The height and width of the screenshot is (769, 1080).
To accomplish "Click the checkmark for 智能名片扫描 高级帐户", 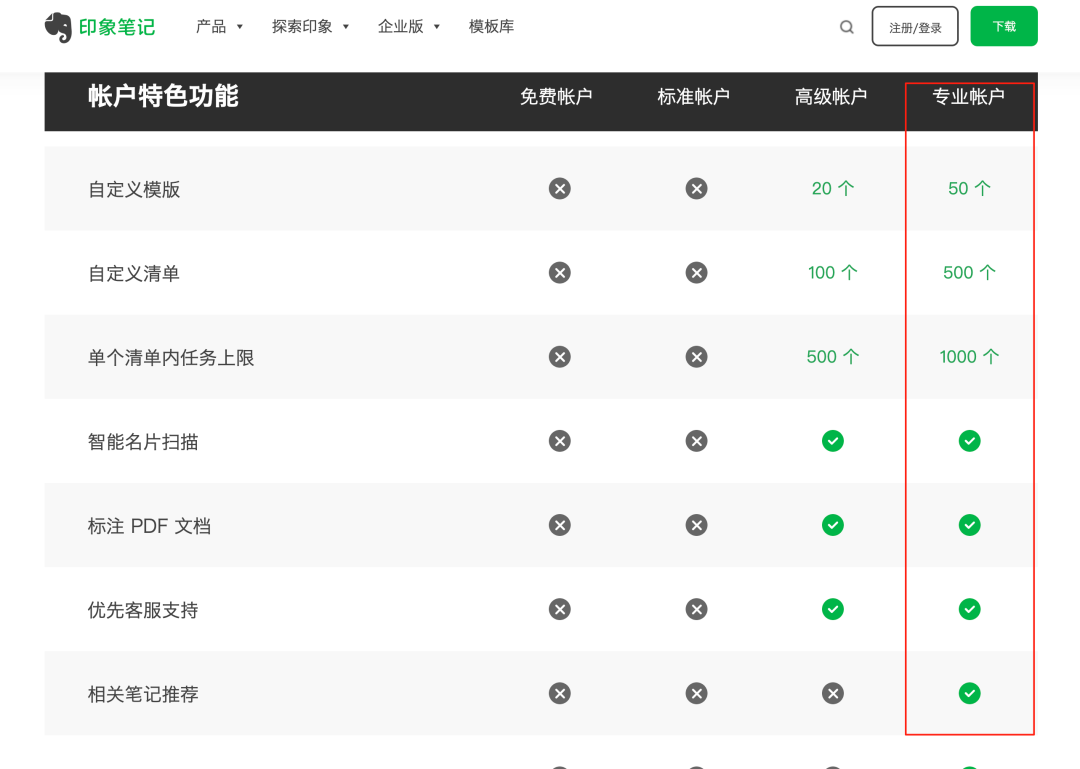I will click(x=833, y=440).
